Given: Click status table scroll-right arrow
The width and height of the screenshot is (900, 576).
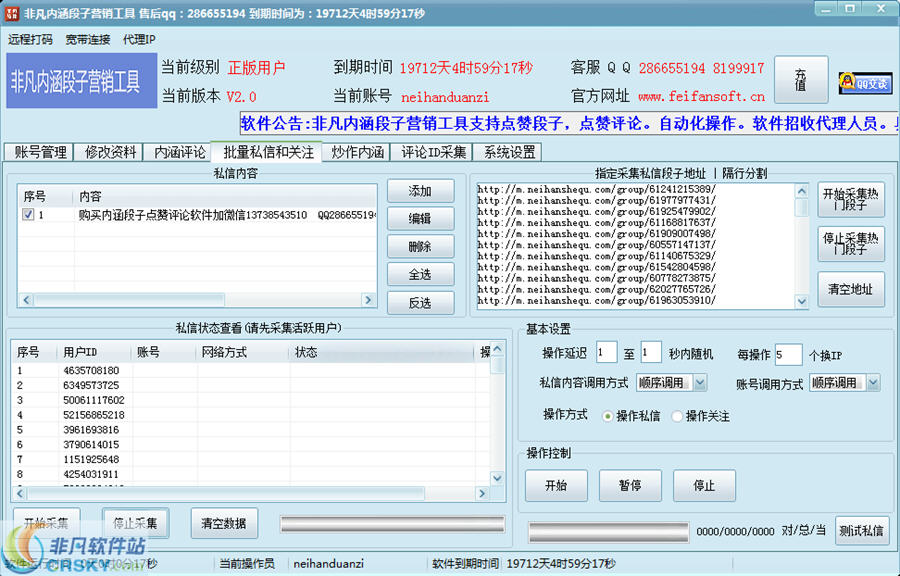Looking at the screenshot, I should click(x=482, y=493).
